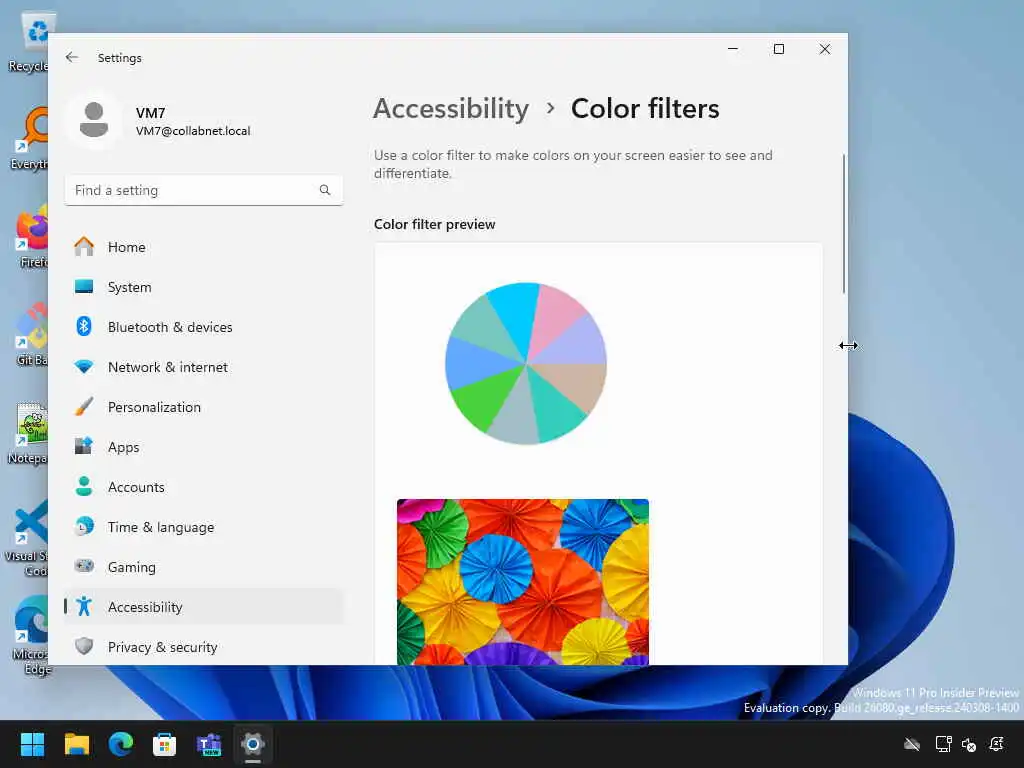This screenshot has height=768, width=1024.
Task: Click the Personalization paintbrush icon
Action: pyautogui.click(x=84, y=407)
